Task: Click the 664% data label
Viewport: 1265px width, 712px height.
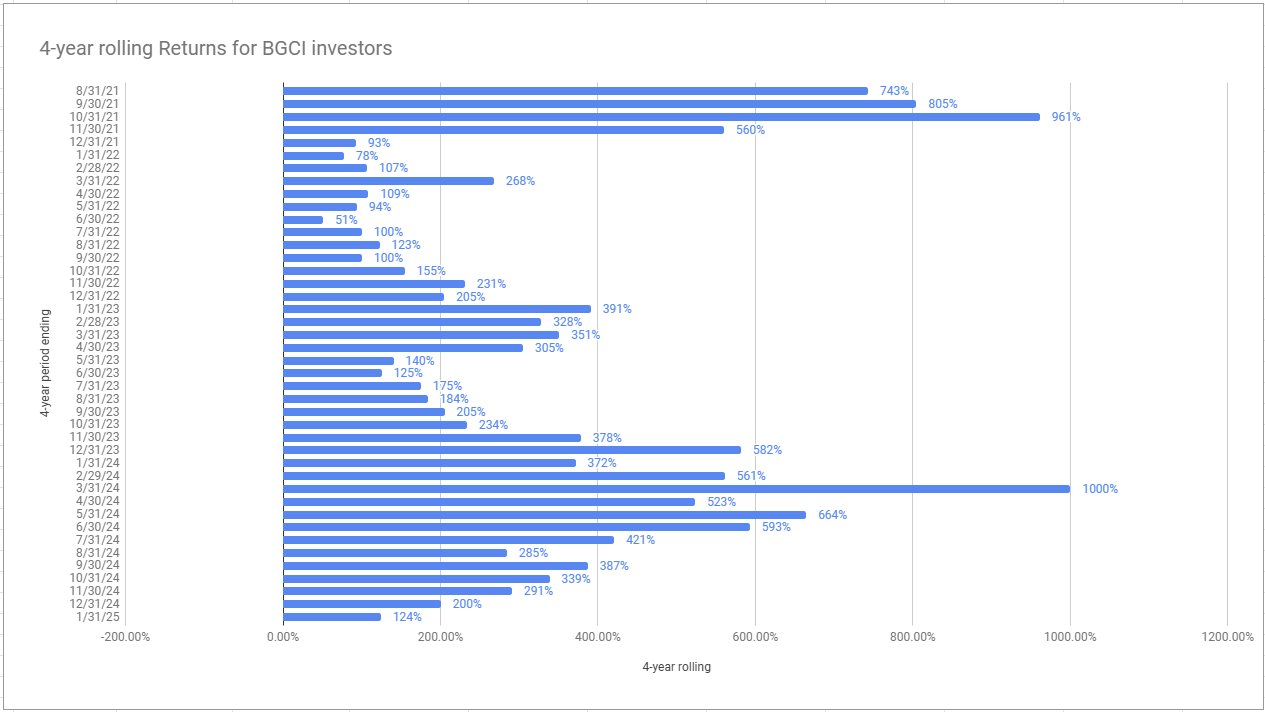Action: click(x=832, y=515)
